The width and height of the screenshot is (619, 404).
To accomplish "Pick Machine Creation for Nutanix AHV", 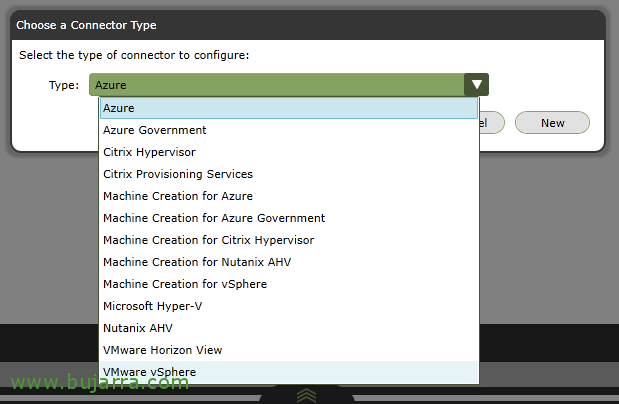I will [289, 262].
